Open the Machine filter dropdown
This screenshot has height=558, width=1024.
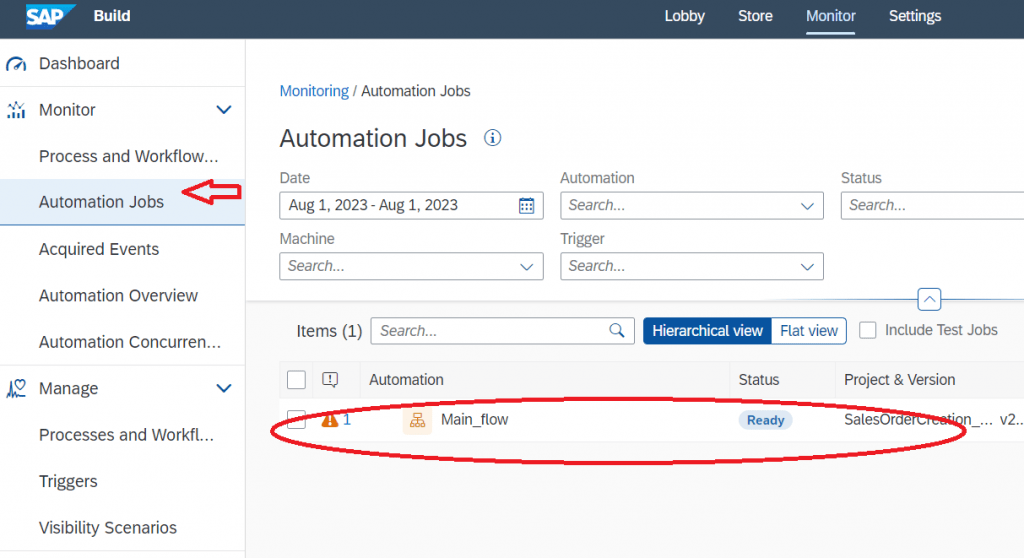[526, 267]
